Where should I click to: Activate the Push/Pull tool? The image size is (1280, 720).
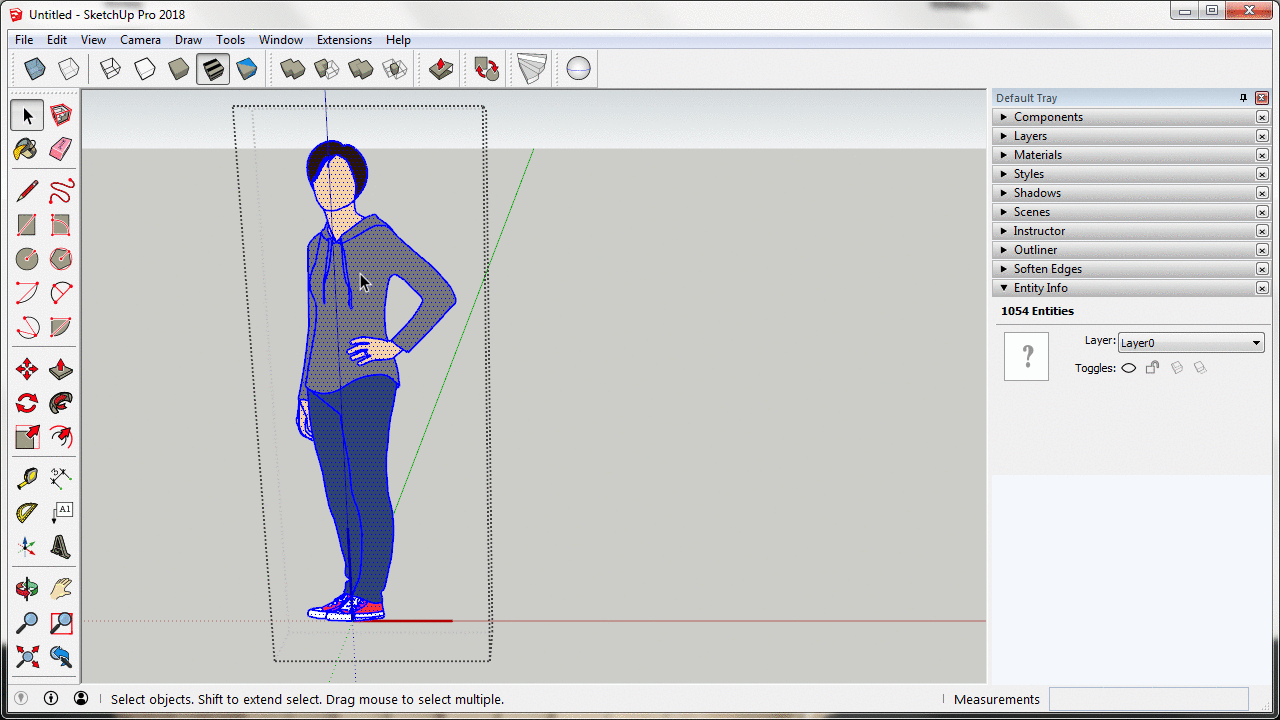[x=61, y=370]
